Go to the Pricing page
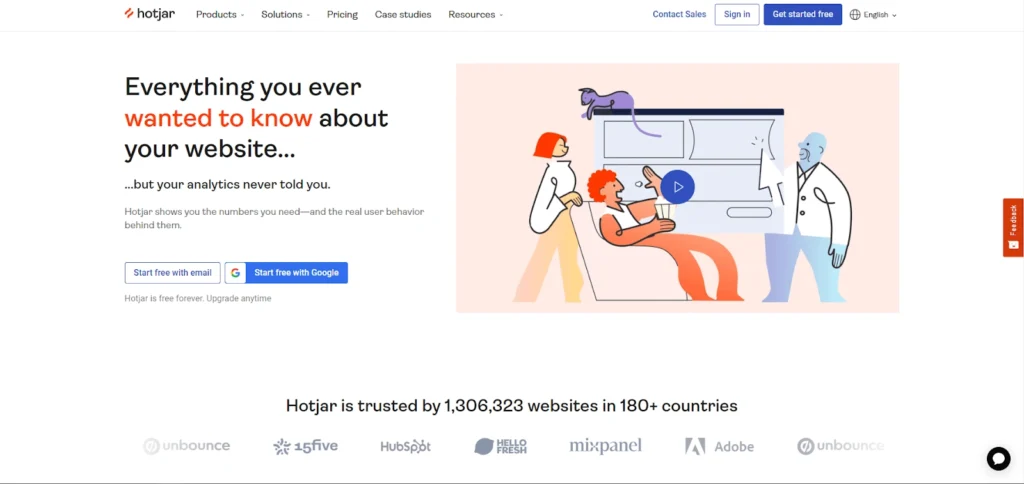 (342, 14)
